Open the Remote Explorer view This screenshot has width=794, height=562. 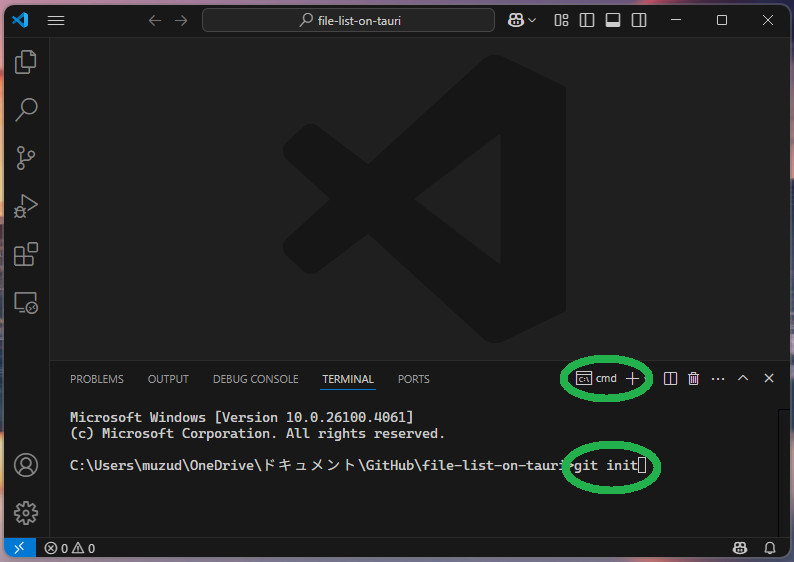[25, 302]
